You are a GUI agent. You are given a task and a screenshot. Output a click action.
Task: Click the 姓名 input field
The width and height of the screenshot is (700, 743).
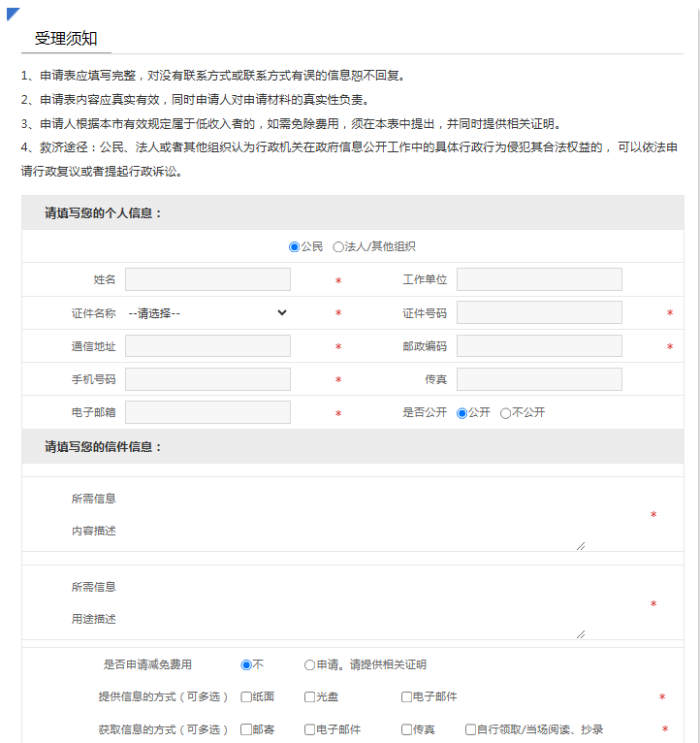point(208,280)
